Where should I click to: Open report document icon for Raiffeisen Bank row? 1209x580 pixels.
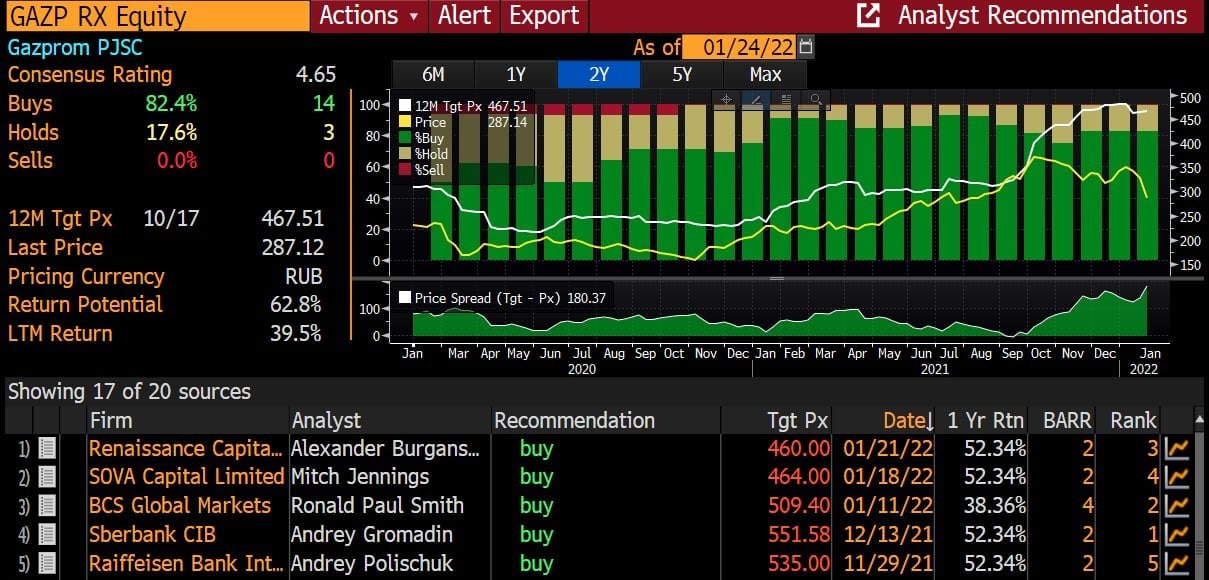[x=46, y=564]
